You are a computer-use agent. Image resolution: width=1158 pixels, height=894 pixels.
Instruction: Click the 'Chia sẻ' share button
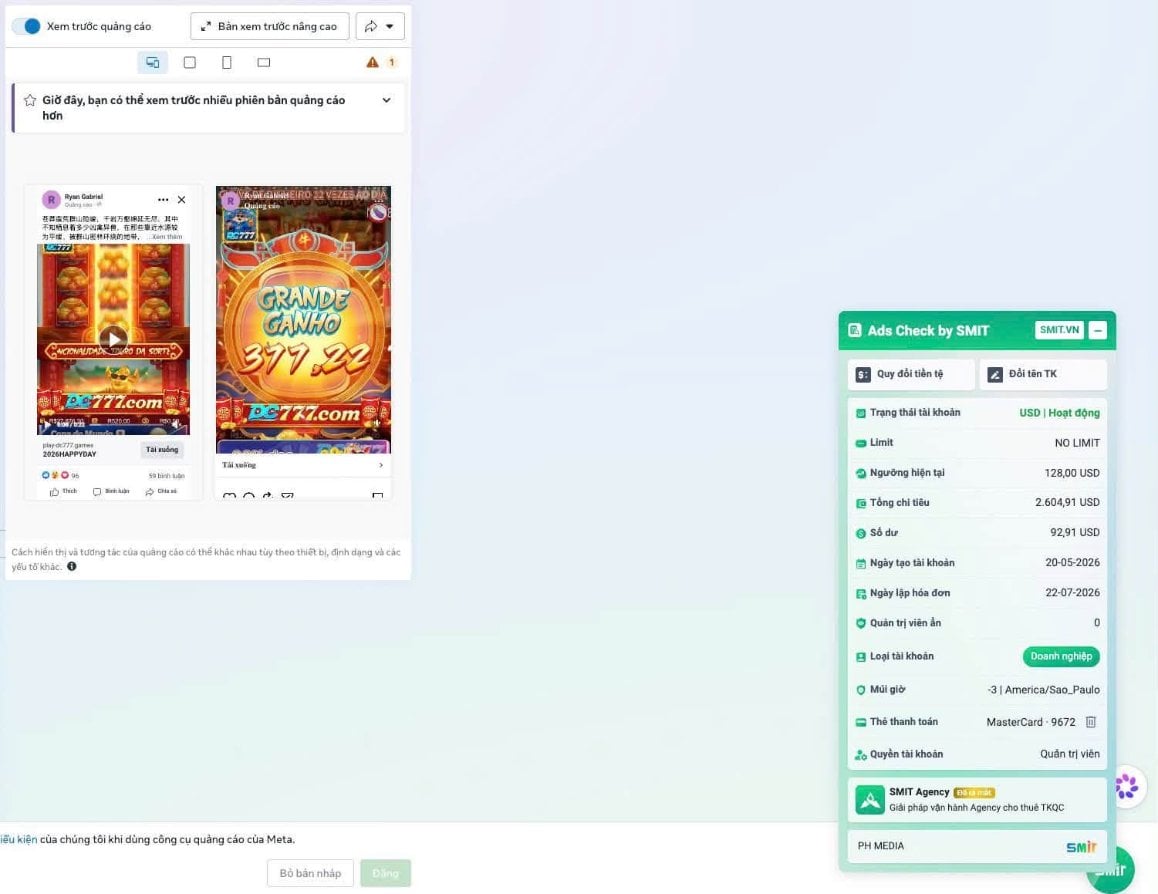tap(161, 492)
